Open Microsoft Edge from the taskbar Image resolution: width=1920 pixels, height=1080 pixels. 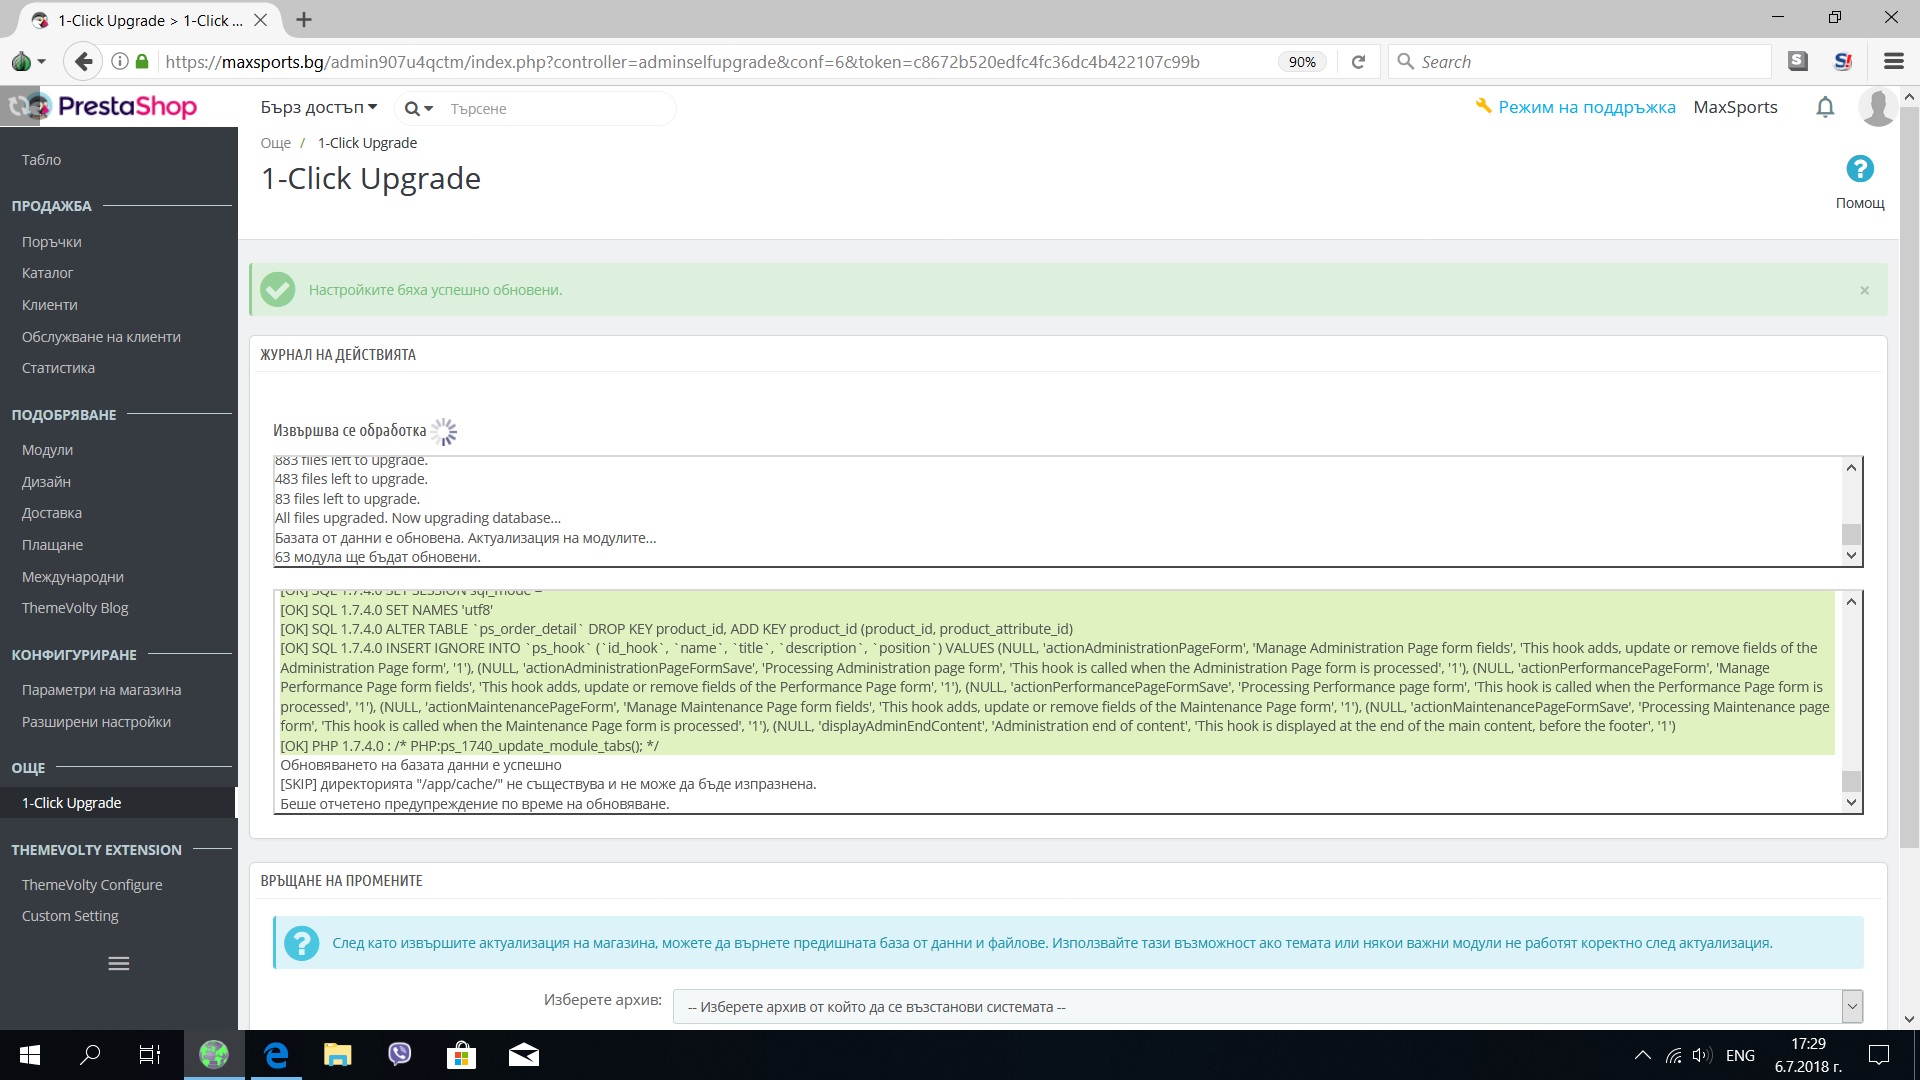point(276,1055)
